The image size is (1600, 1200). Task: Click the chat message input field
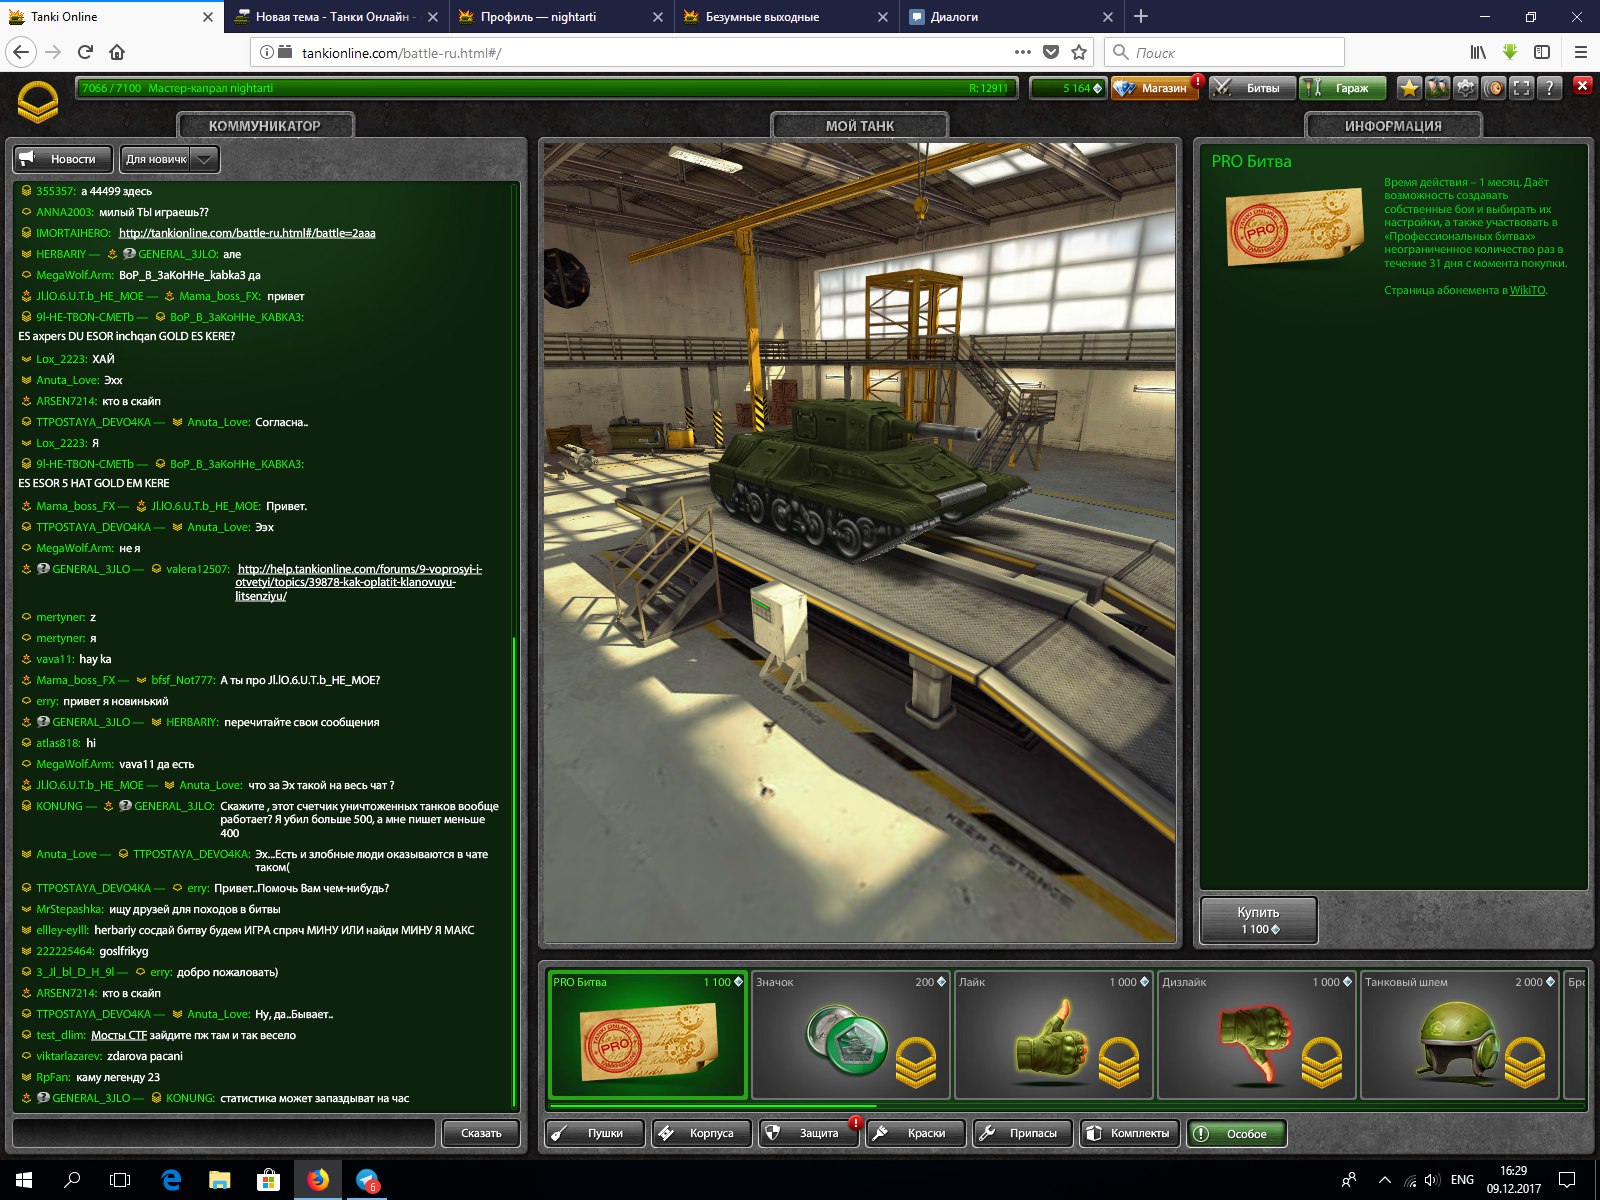(224, 1133)
